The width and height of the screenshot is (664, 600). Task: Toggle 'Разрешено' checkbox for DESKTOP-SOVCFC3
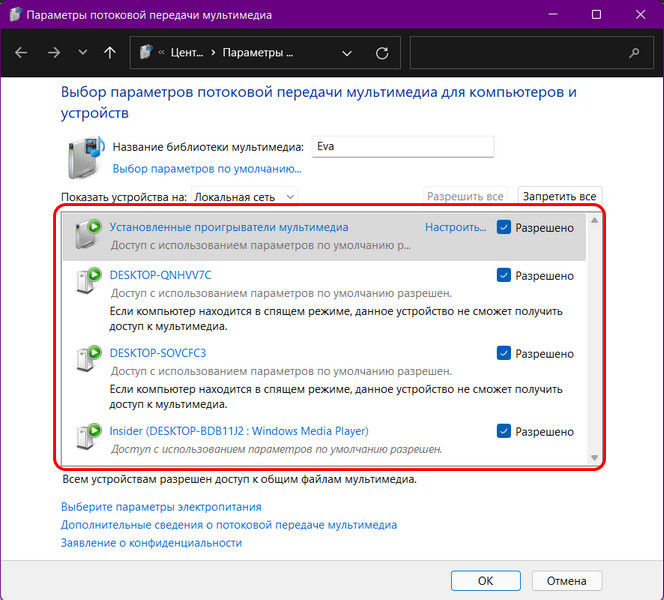[x=504, y=353]
